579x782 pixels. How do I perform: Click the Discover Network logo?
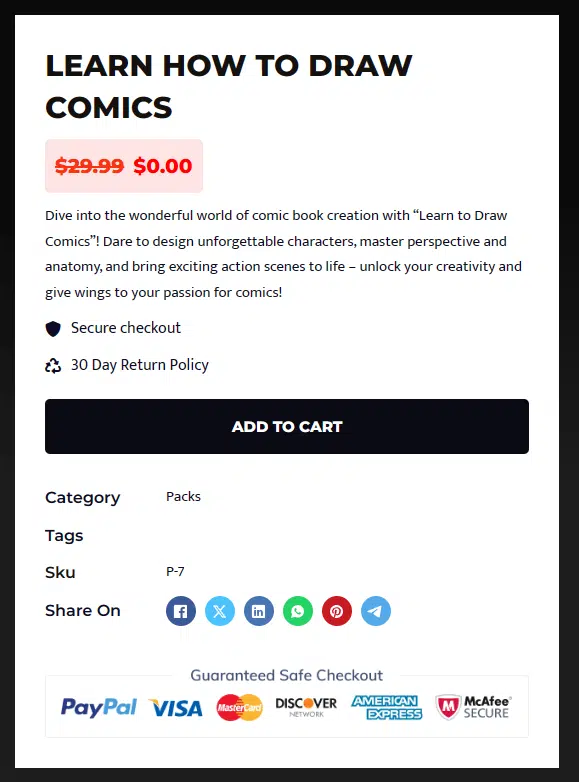[306, 707]
